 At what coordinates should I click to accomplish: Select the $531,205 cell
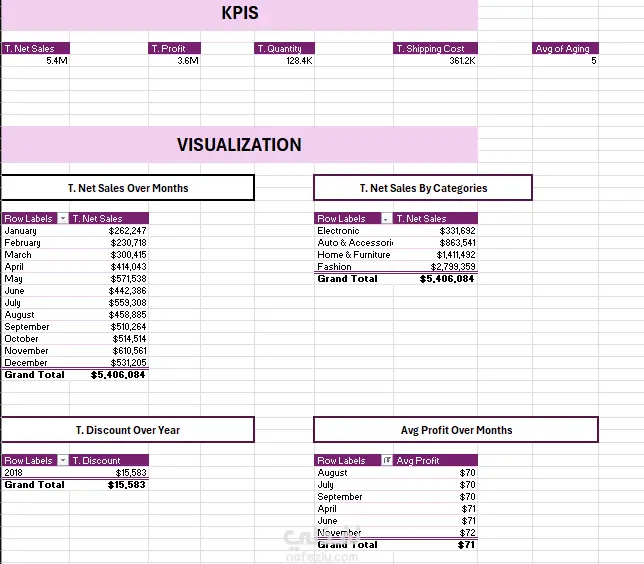click(x=109, y=362)
